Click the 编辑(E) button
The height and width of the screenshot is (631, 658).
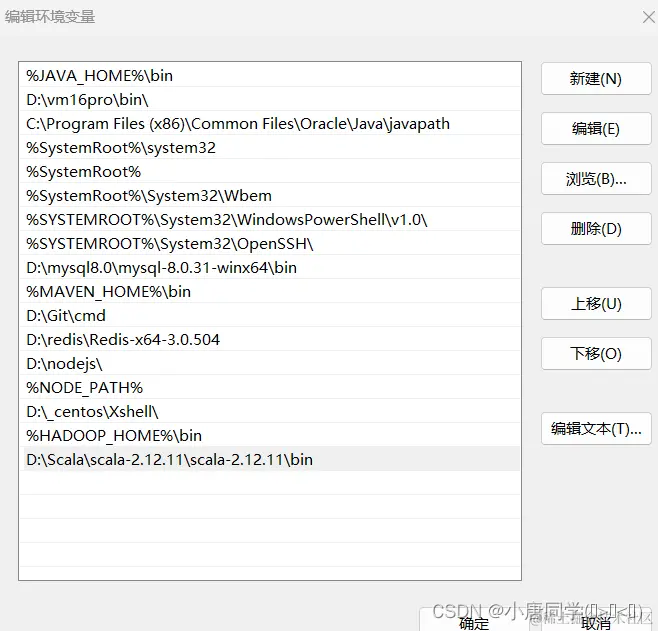596,128
